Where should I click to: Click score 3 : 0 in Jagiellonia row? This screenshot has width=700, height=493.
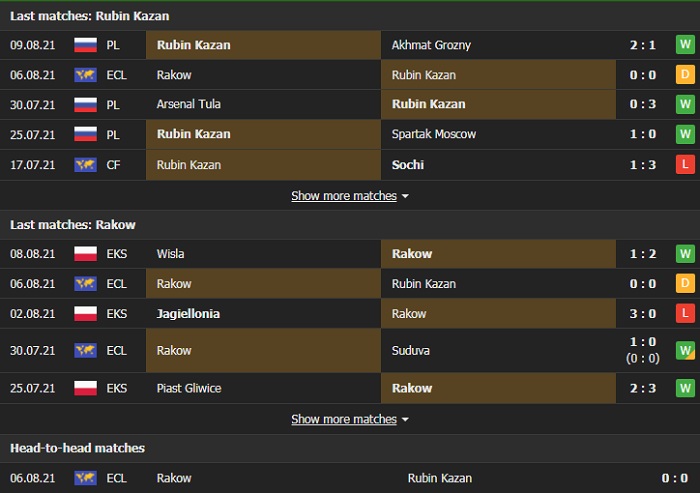click(643, 313)
